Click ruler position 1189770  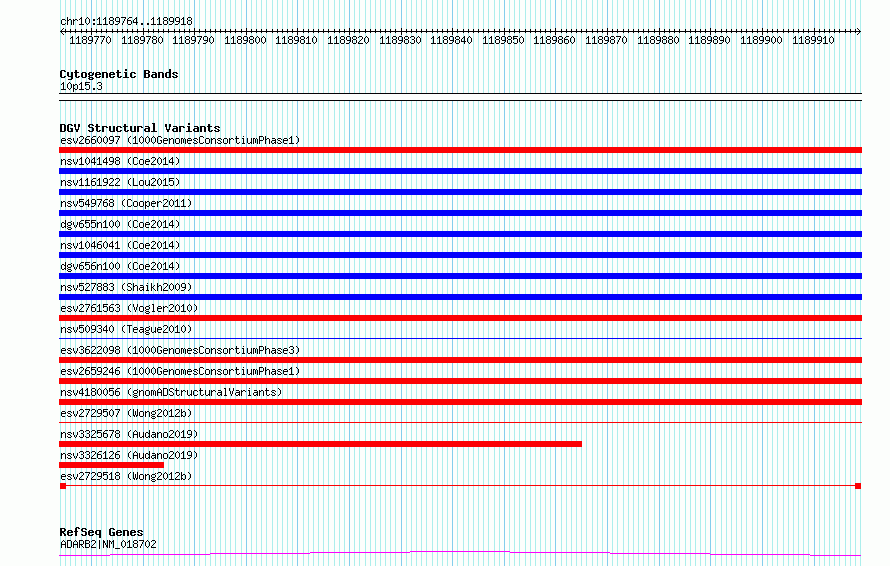(x=90, y=40)
